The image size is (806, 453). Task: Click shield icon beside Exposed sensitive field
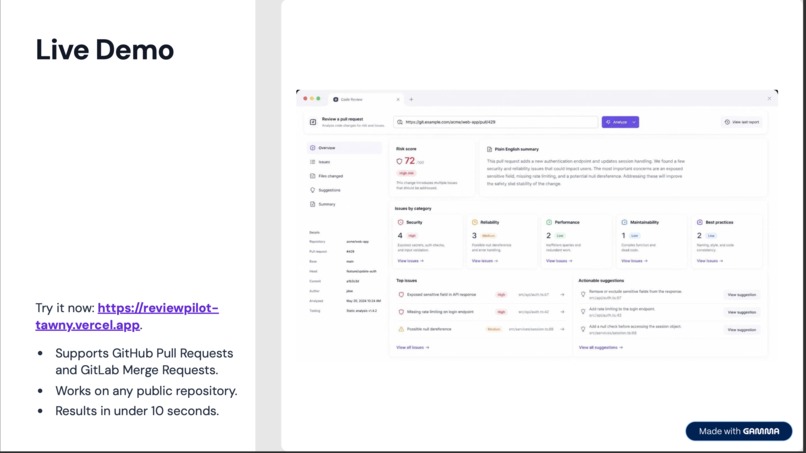point(401,295)
